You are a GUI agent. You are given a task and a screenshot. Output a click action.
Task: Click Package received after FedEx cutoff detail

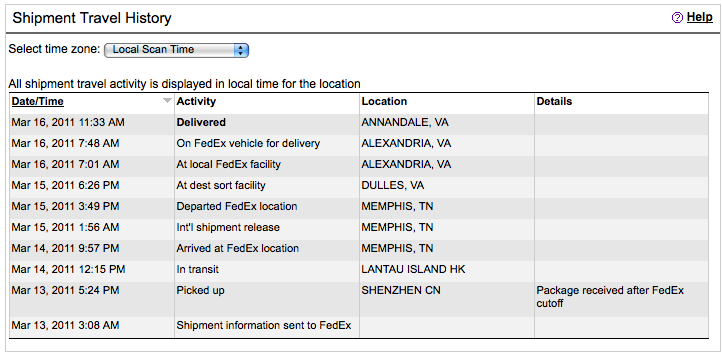(x=610, y=297)
